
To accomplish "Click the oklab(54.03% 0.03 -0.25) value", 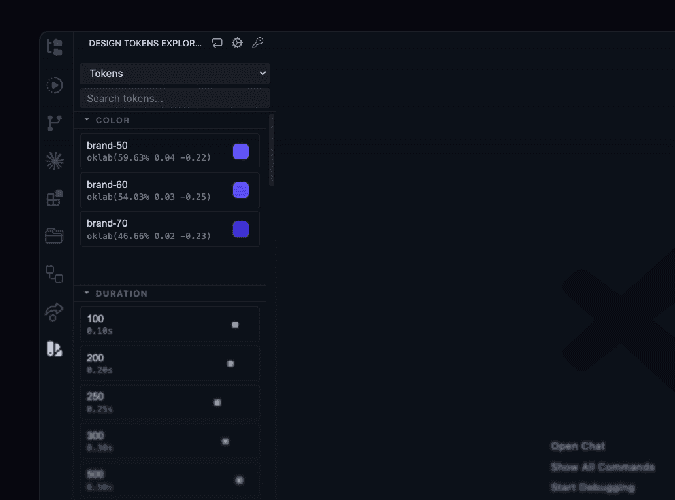I will [x=149, y=197].
